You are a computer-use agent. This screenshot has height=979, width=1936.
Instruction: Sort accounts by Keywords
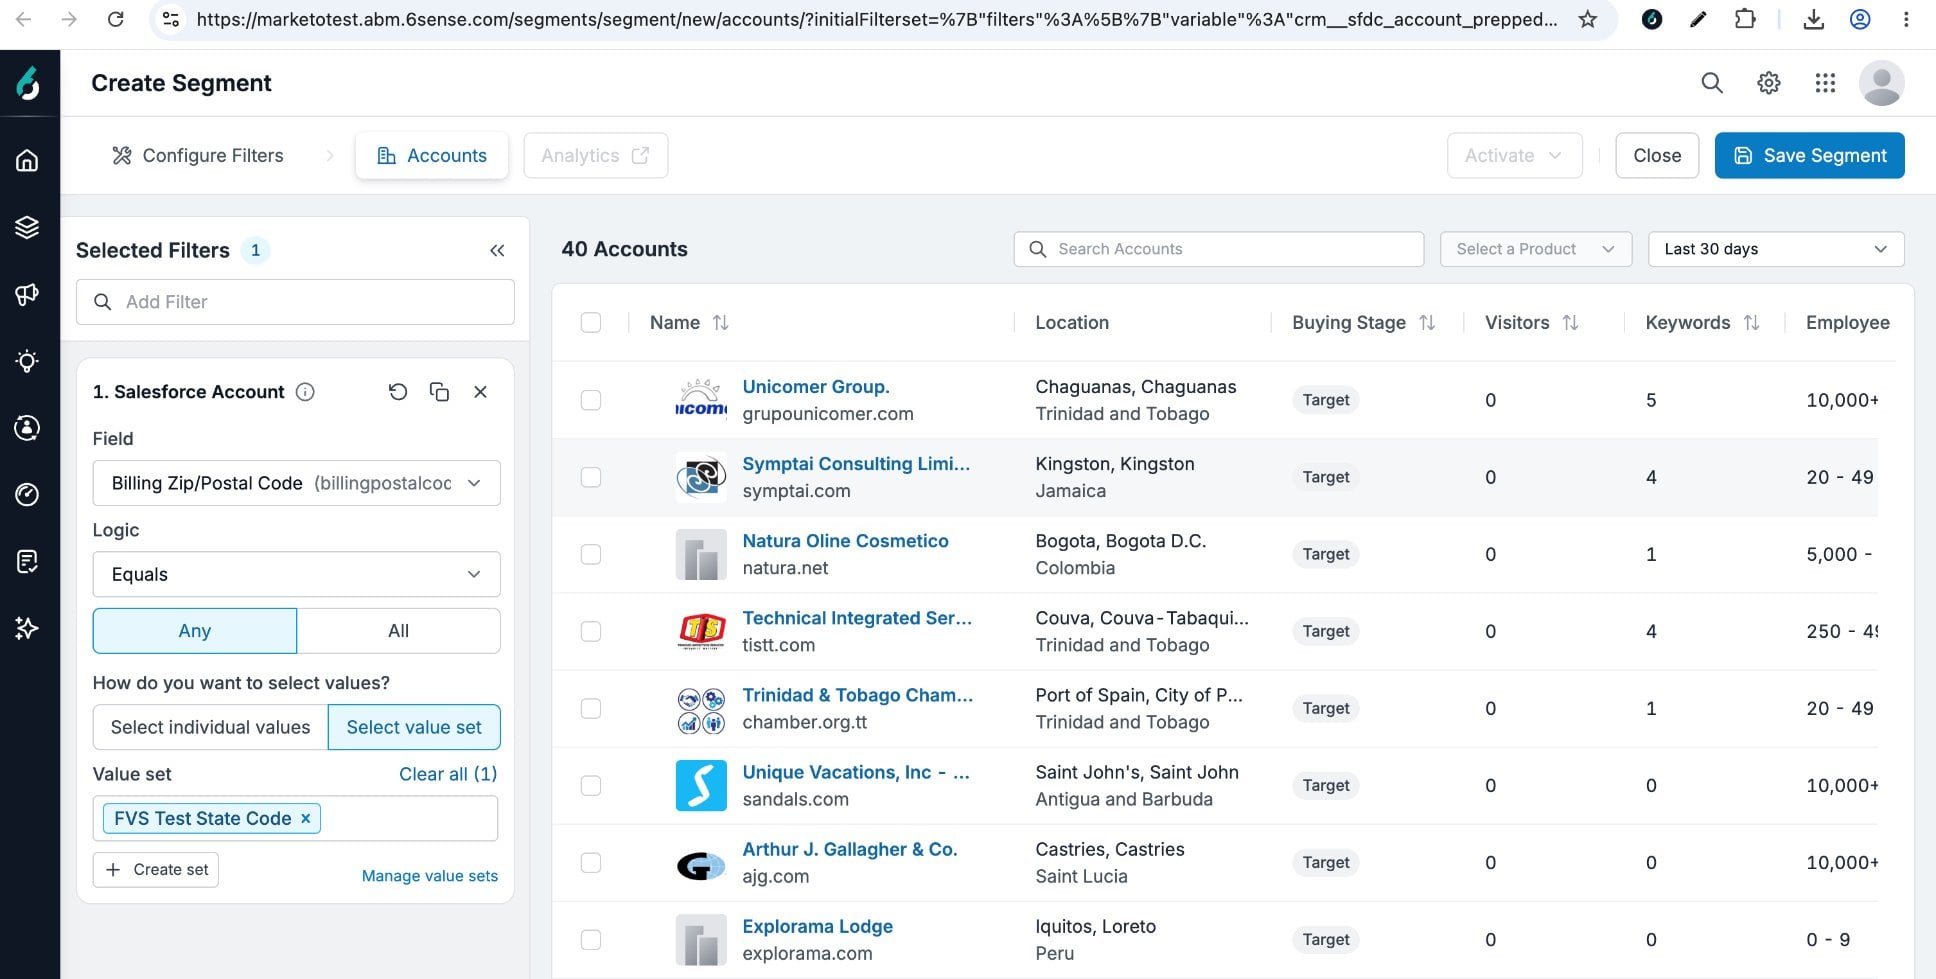1751,322
